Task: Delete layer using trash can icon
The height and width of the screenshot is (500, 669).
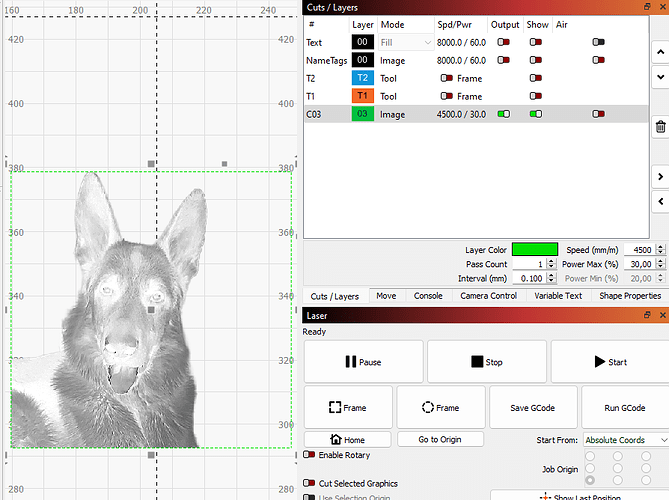Action: 660,127
